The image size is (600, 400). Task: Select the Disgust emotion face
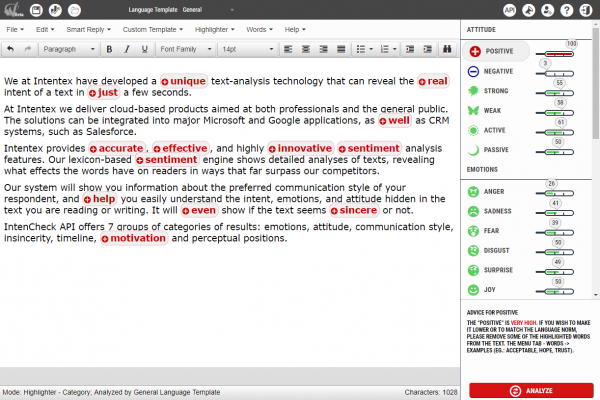point(473,250)
